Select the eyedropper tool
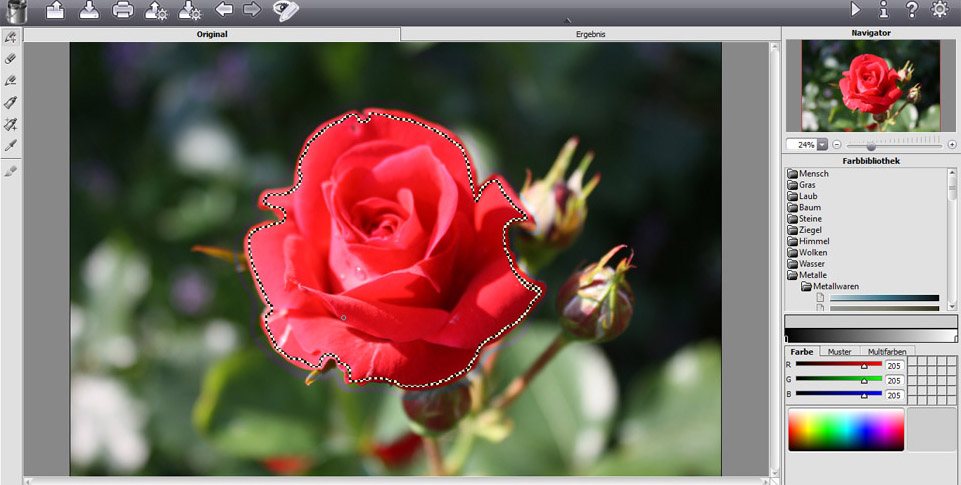Screen dimensions: 961x485 (11, 146)
